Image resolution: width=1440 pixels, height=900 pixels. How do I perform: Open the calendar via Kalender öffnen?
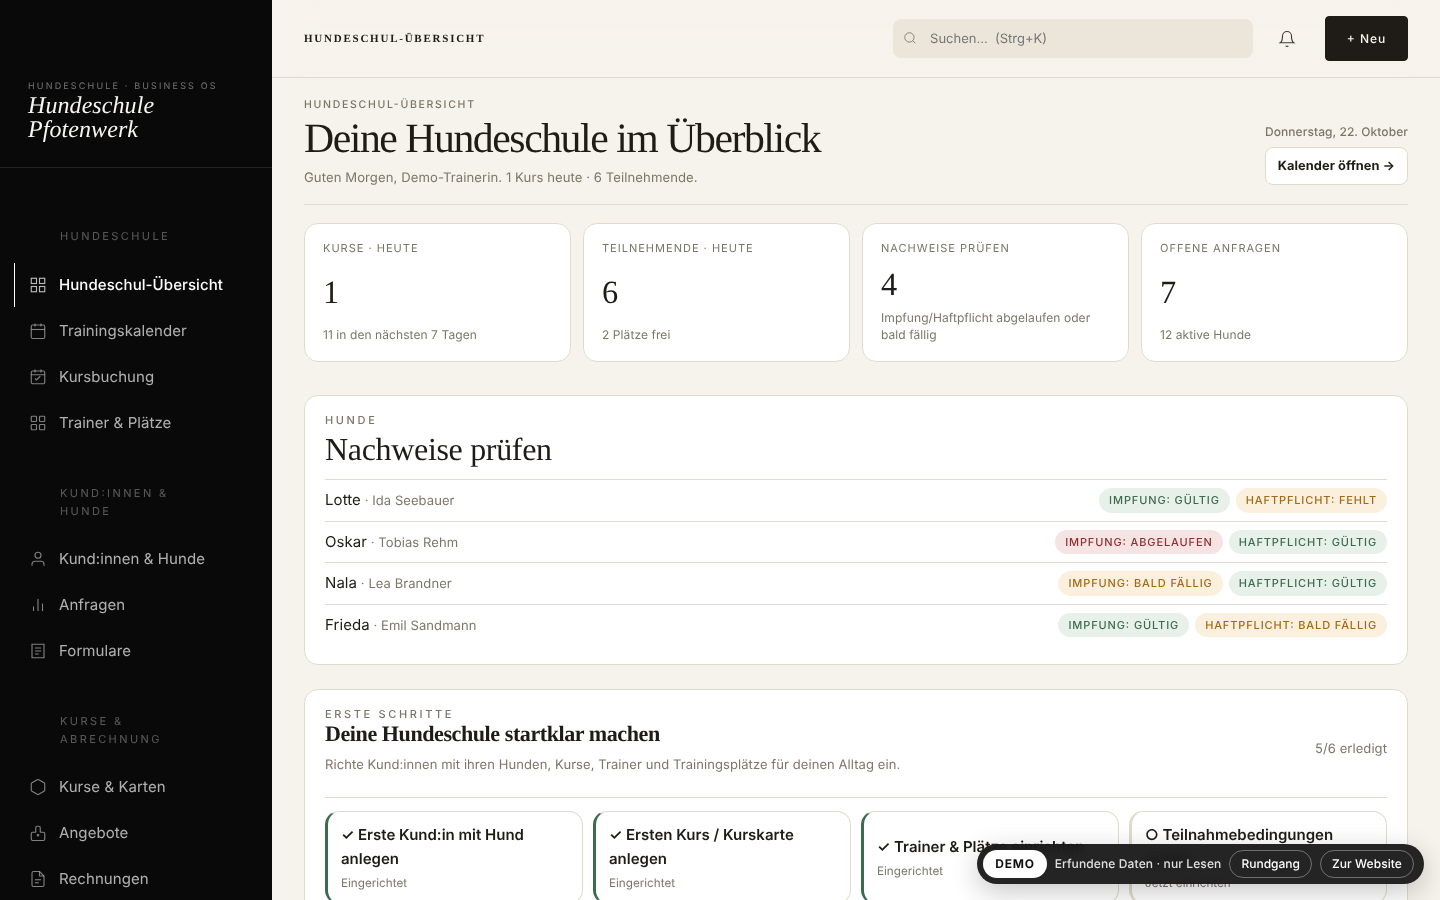pyautogui.click(x=1336, y=166)
